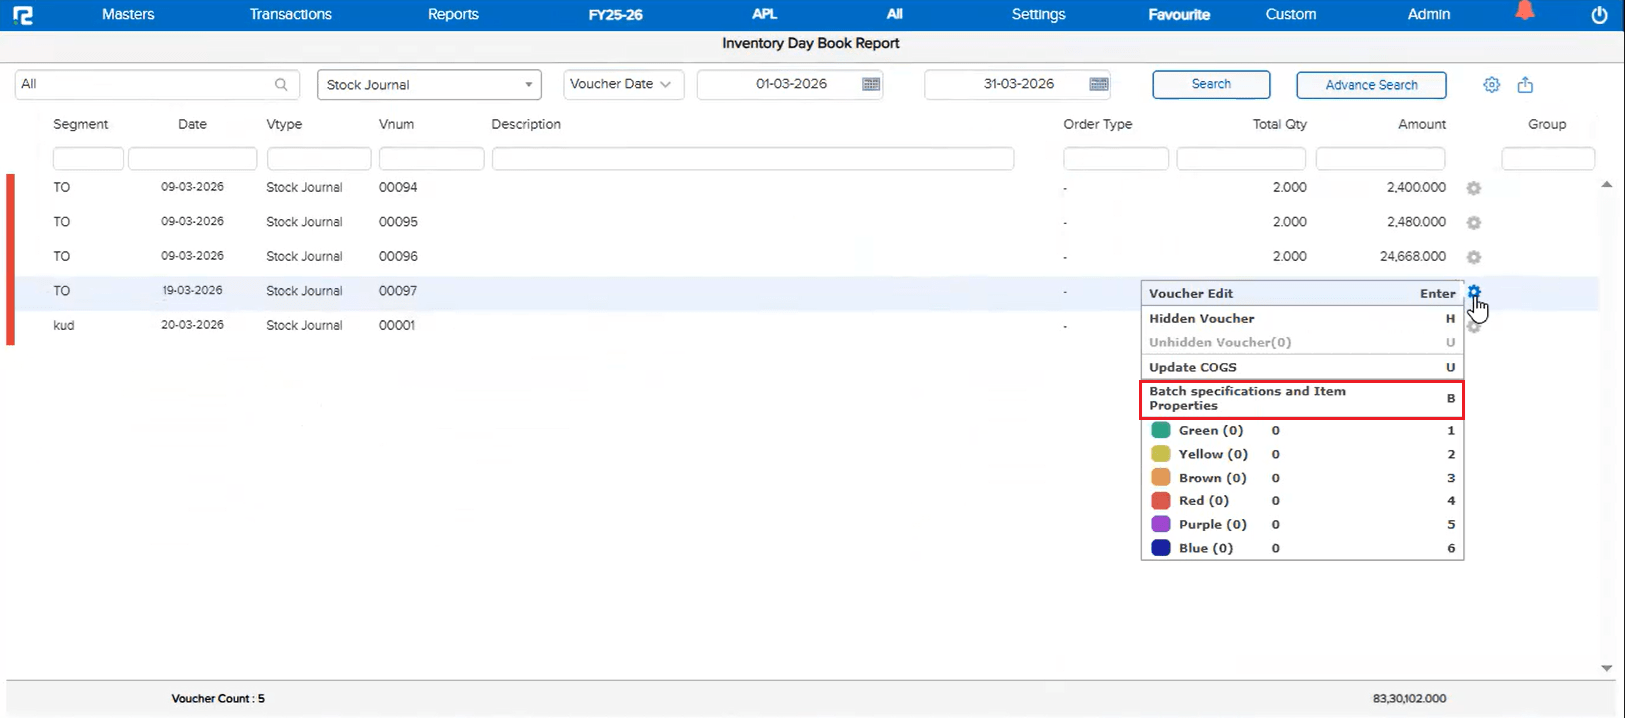This screenshot has width=1625, height=718.
Task: Open gear options for voucher 00096
Action: pos(1473,257)
